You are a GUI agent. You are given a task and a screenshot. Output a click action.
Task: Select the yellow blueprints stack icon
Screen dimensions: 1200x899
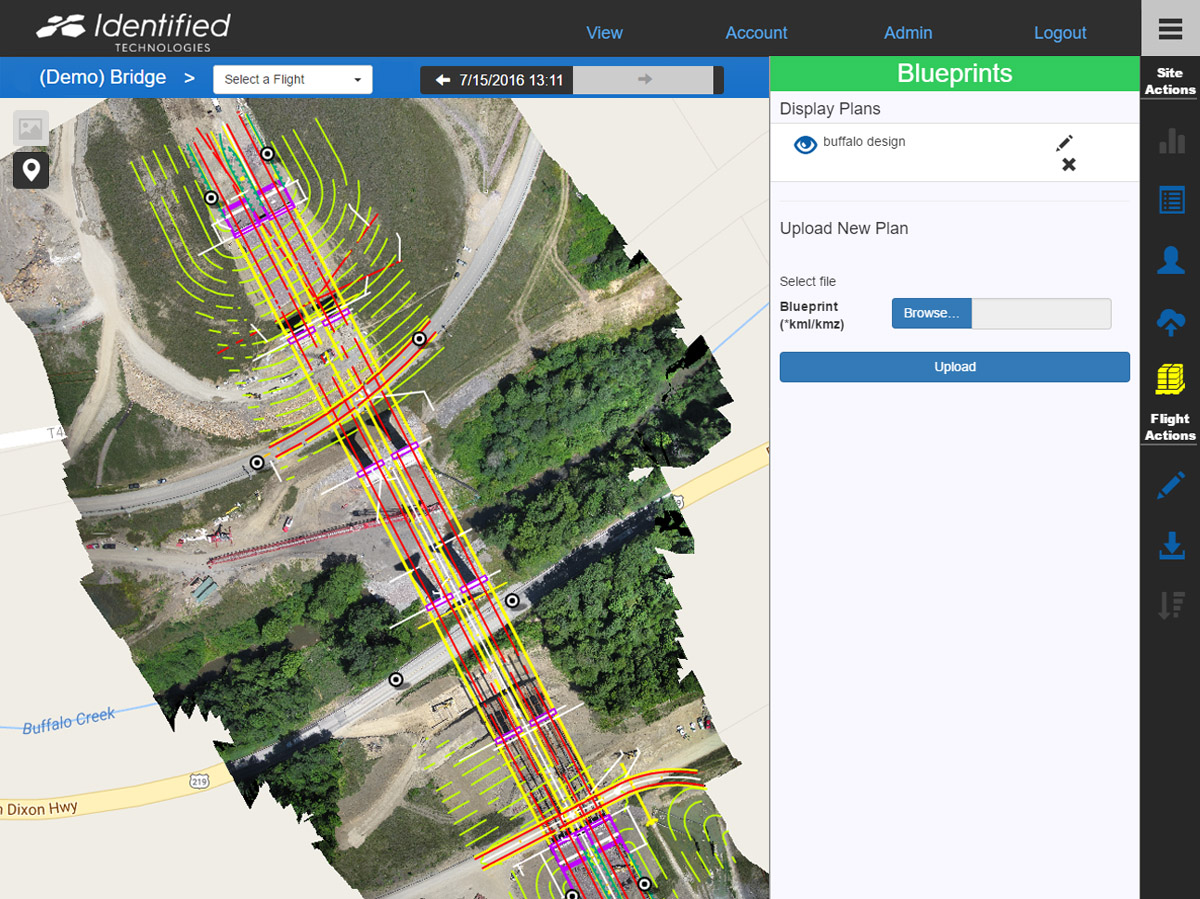point(1171,380)
